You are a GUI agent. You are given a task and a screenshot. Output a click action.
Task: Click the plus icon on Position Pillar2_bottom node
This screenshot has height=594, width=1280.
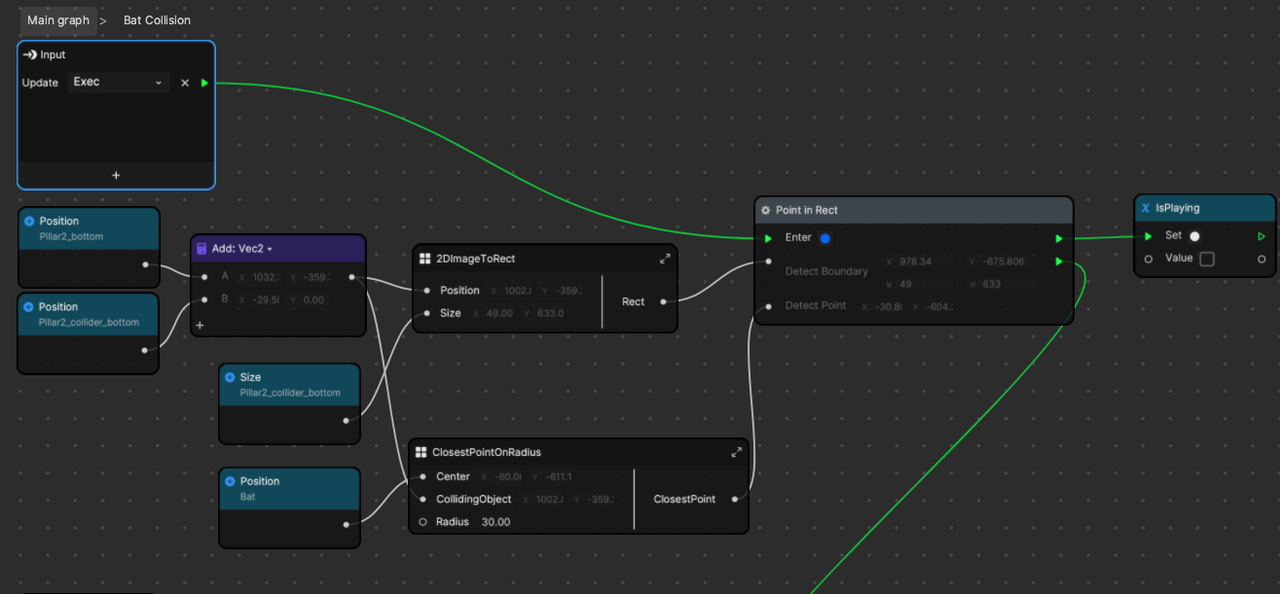[29, 221]
